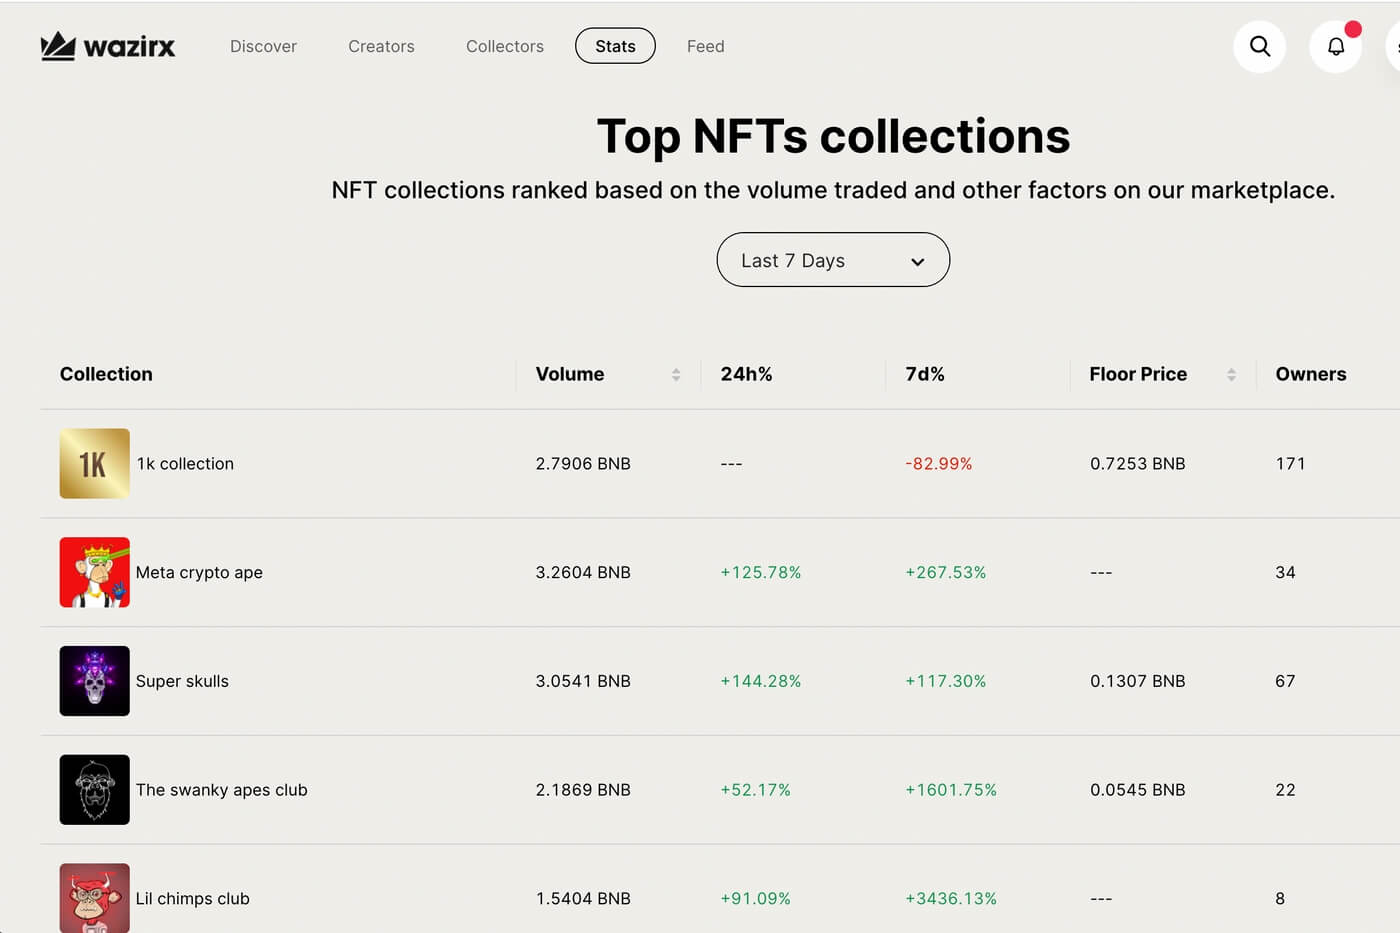This screenshot has height=933, width=1400.
Task: Click owners count 67
Action: [x=1285, y=681]
